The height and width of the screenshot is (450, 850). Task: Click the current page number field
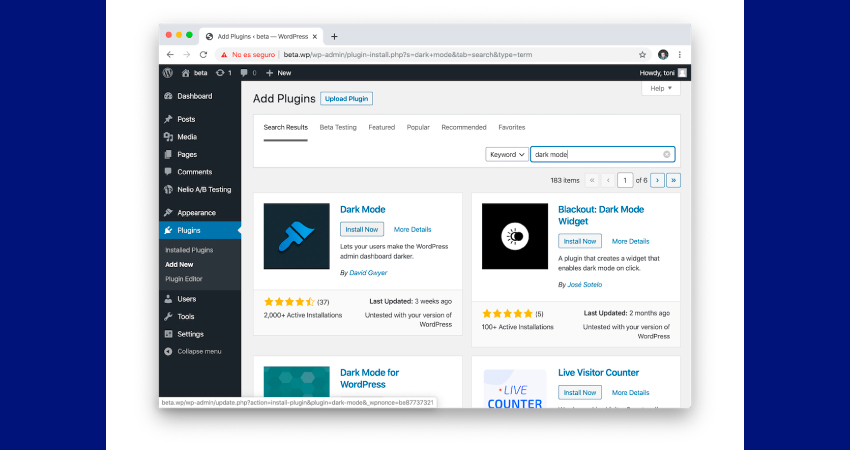[625, 180]
